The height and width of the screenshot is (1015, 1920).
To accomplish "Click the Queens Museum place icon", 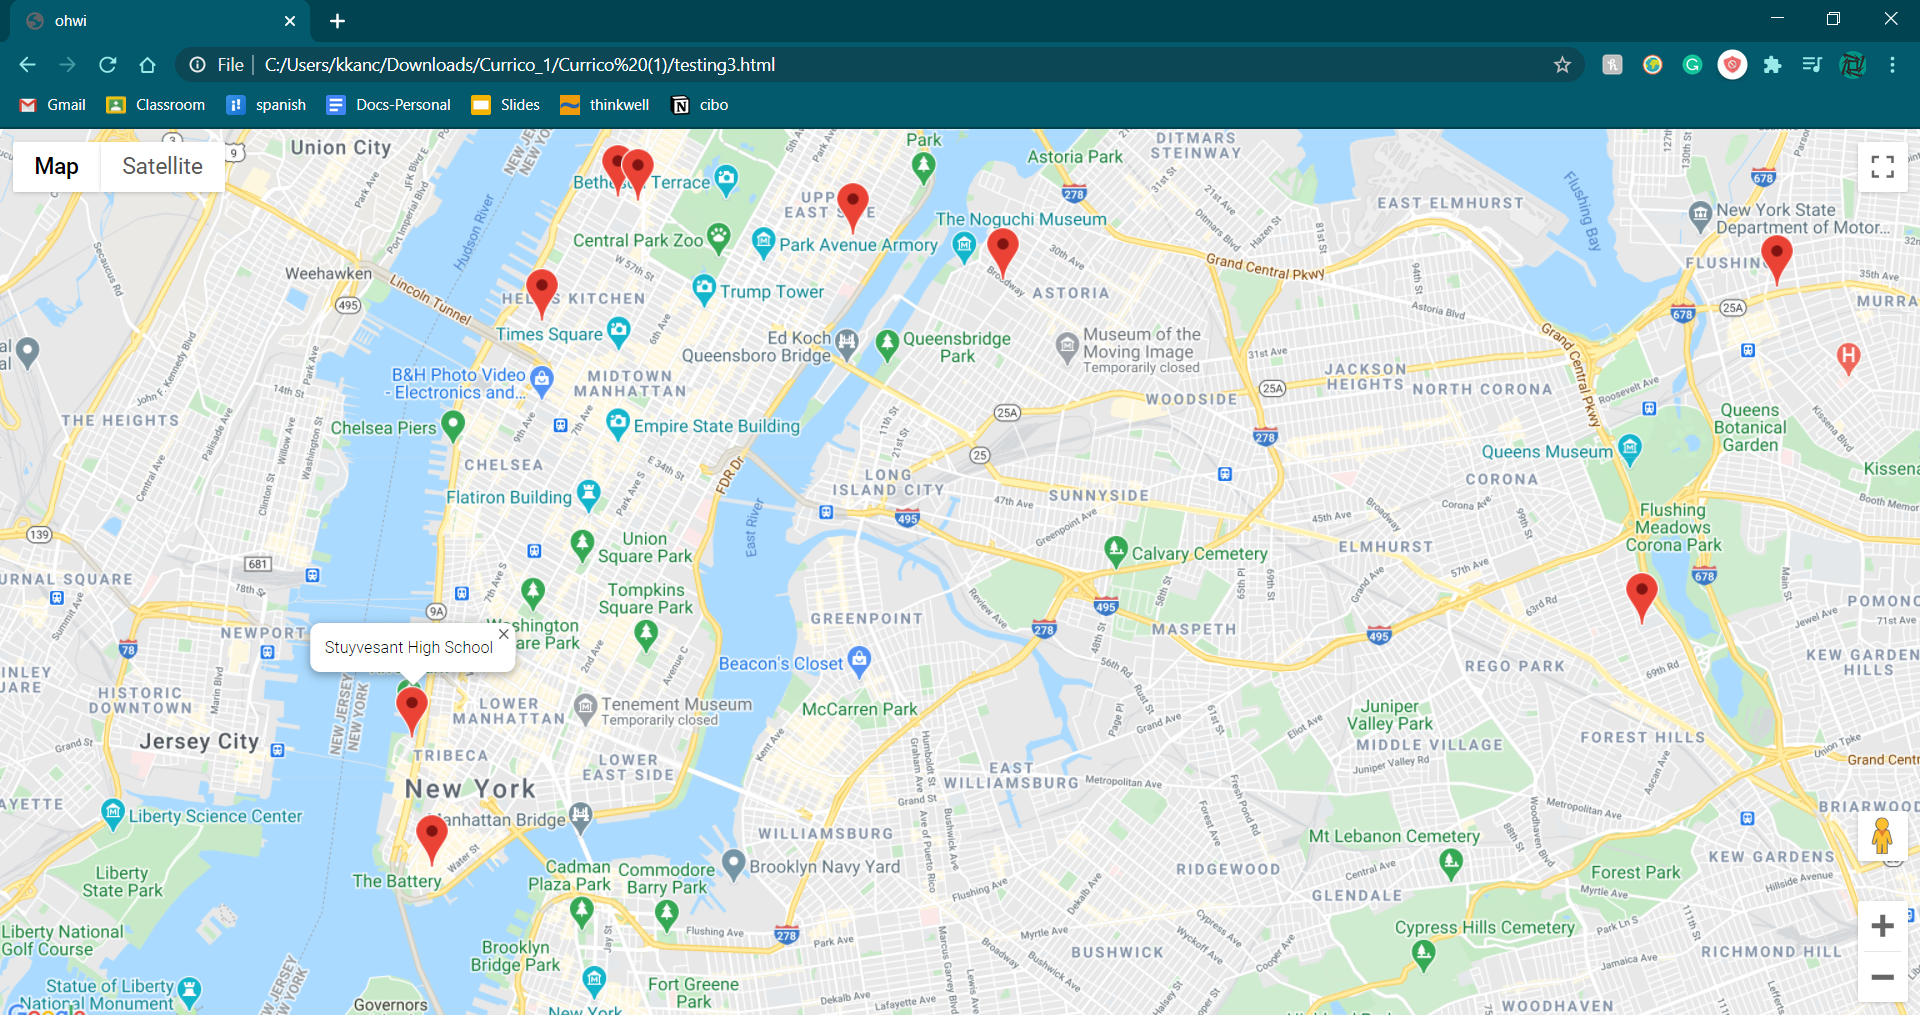I will coord(1630,449).
